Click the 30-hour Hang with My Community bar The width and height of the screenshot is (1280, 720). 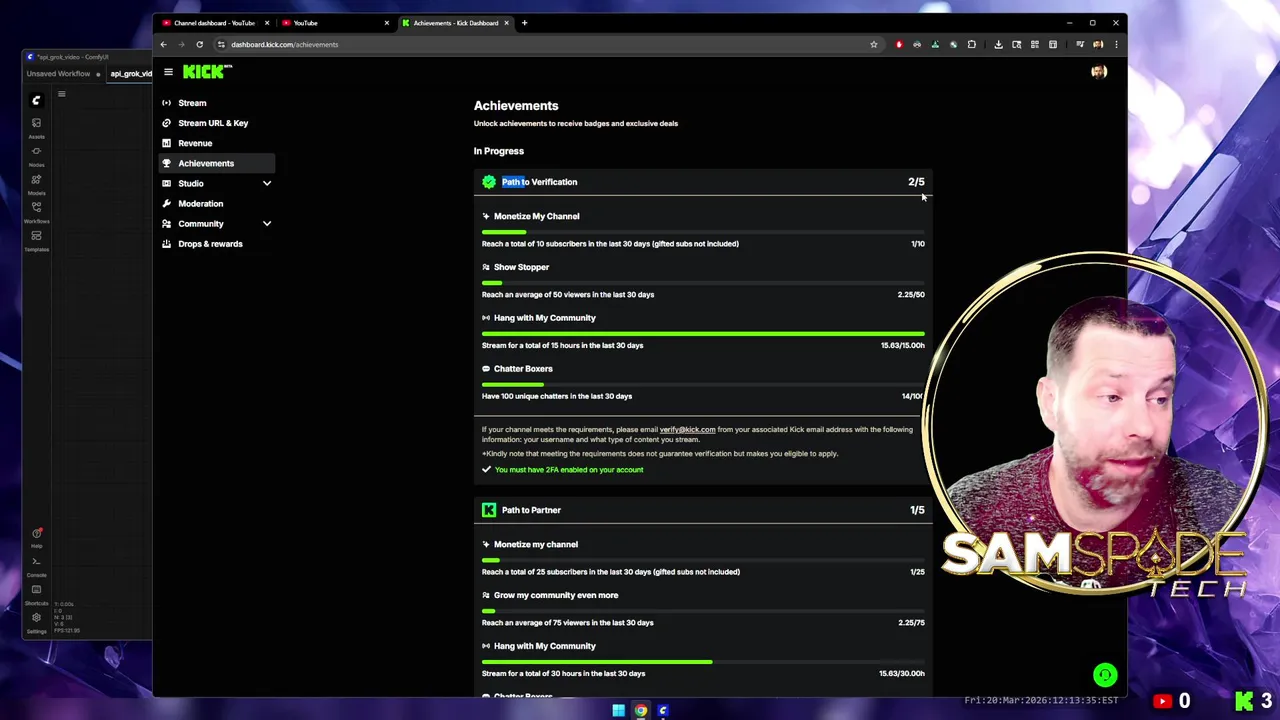pos(703,662)
